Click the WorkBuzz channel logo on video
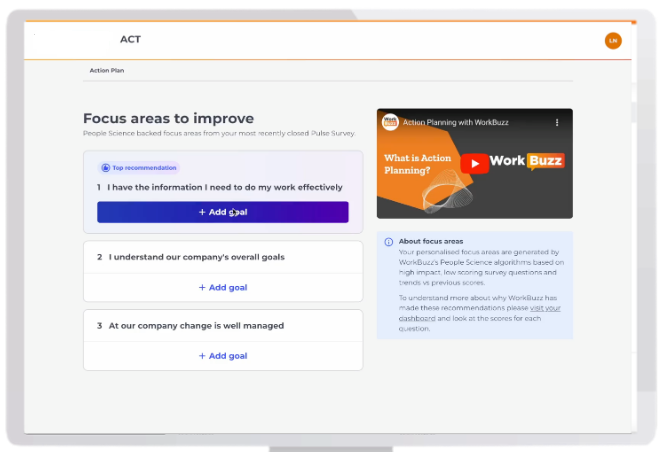The width and height of the screenshot is (664, 452). [x=390, y=122]
